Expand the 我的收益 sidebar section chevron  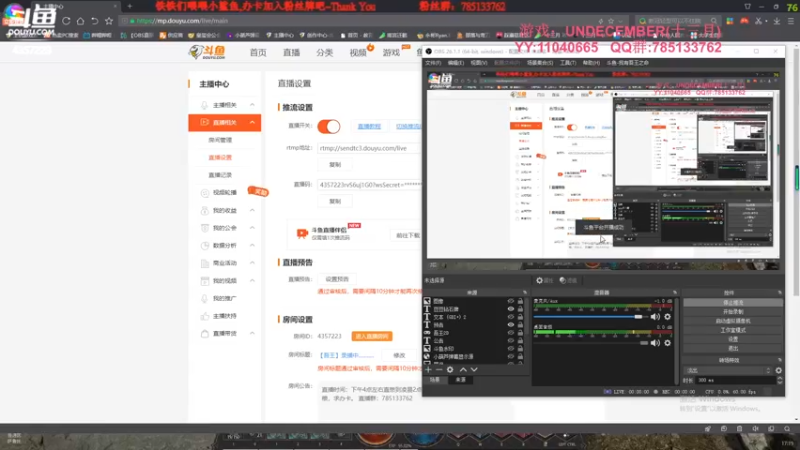click(x=252, y=210)
